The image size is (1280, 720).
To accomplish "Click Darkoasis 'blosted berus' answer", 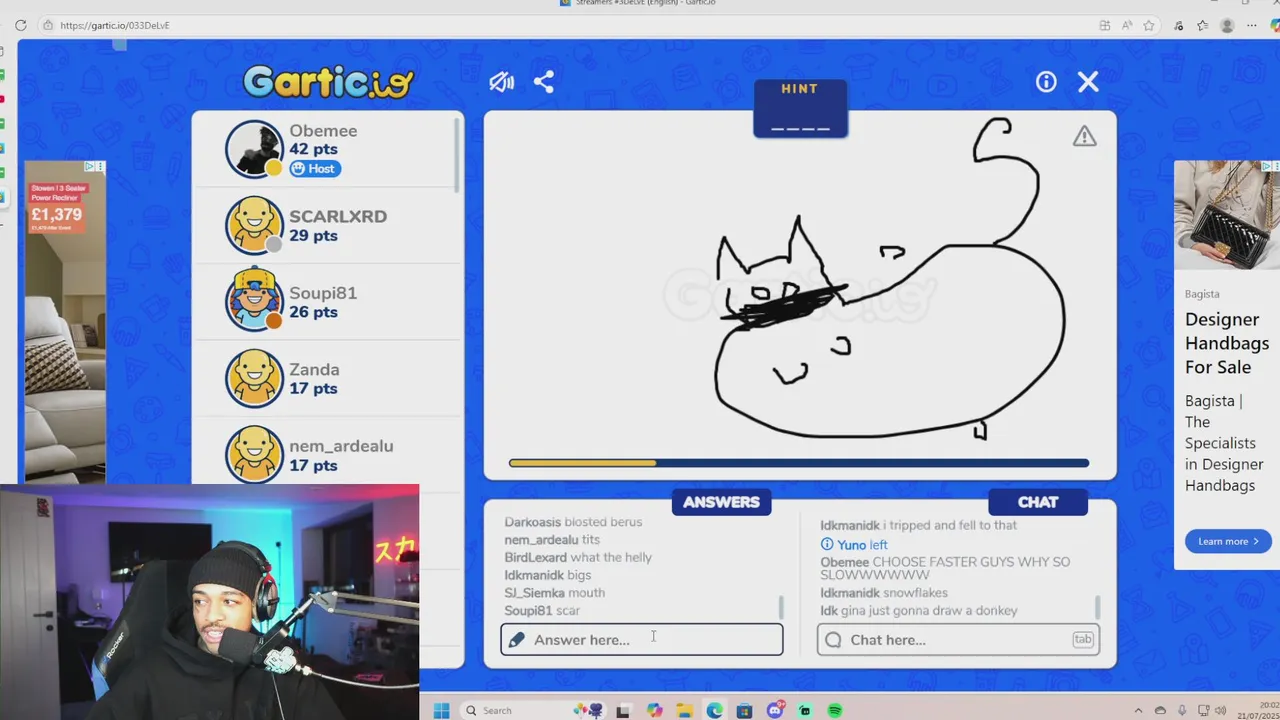I will point(573,522).
